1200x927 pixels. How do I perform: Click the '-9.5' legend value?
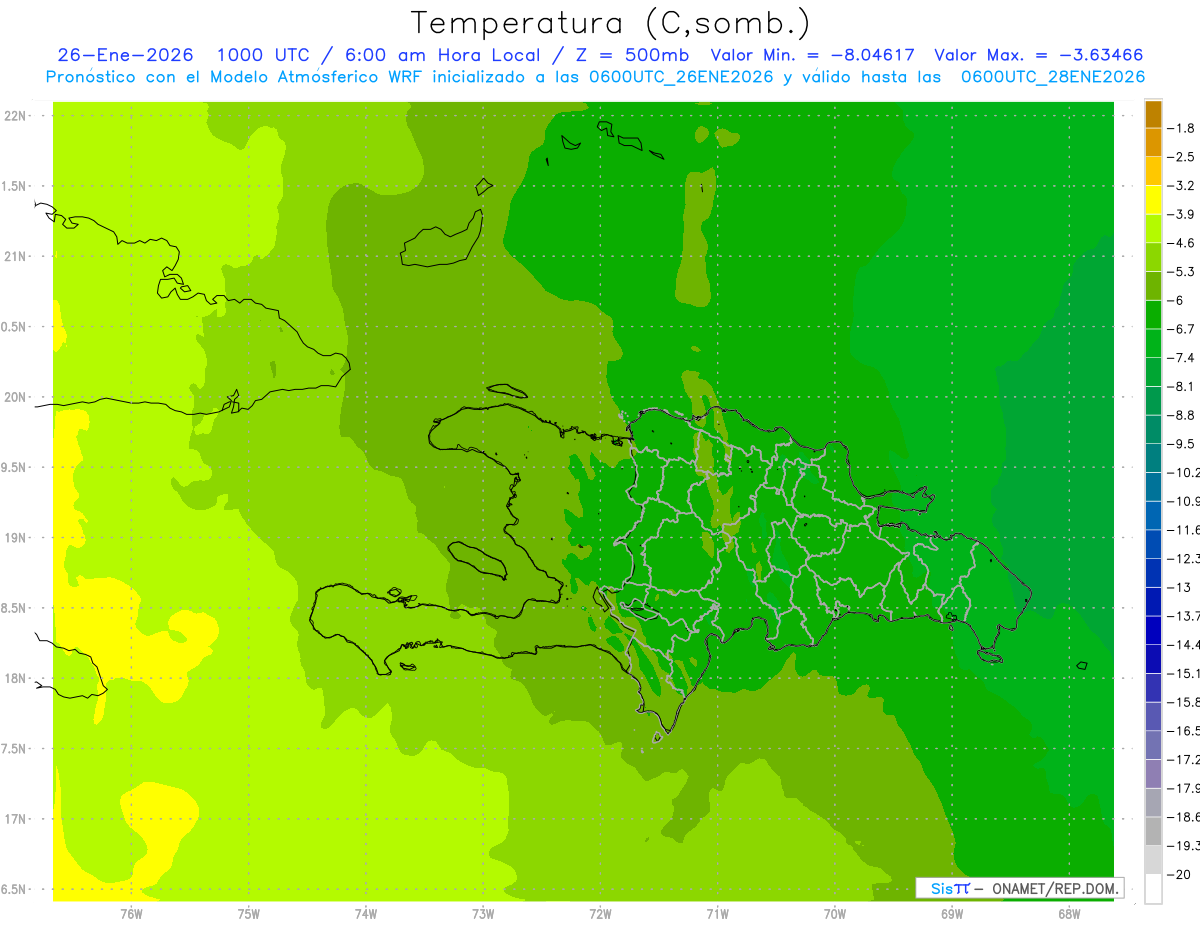[1181, 444]
